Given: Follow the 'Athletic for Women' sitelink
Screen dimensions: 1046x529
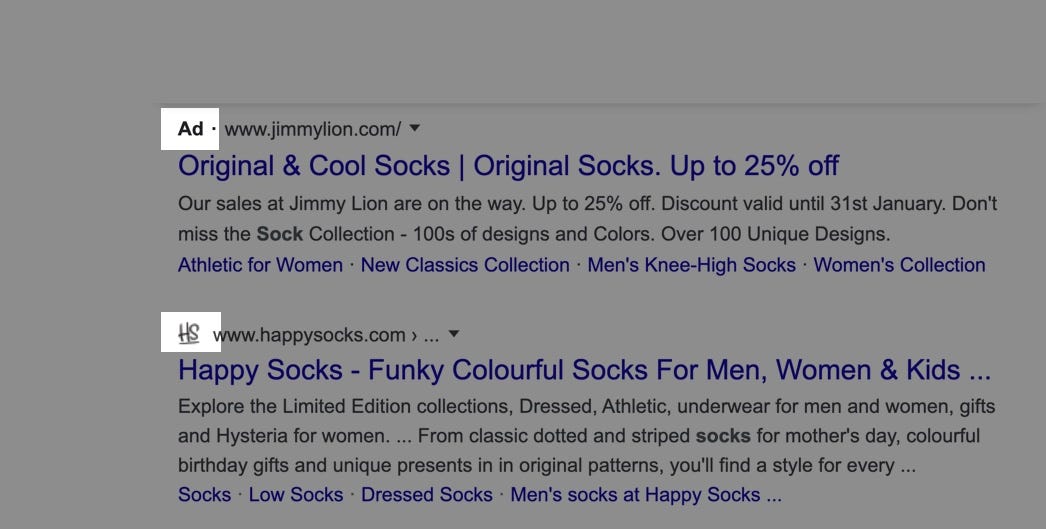Looking at the screenshot, I should tap(260, 265).
